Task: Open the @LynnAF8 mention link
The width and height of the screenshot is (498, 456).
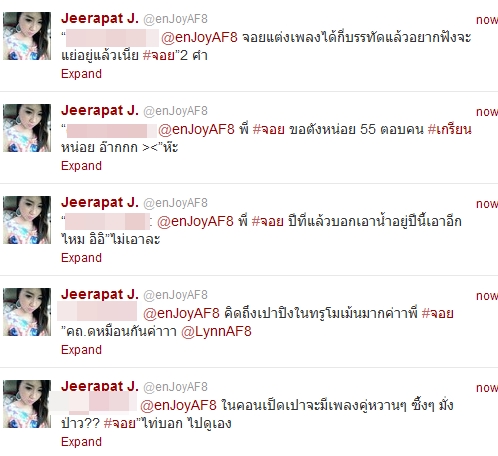Action: (216, 332)
